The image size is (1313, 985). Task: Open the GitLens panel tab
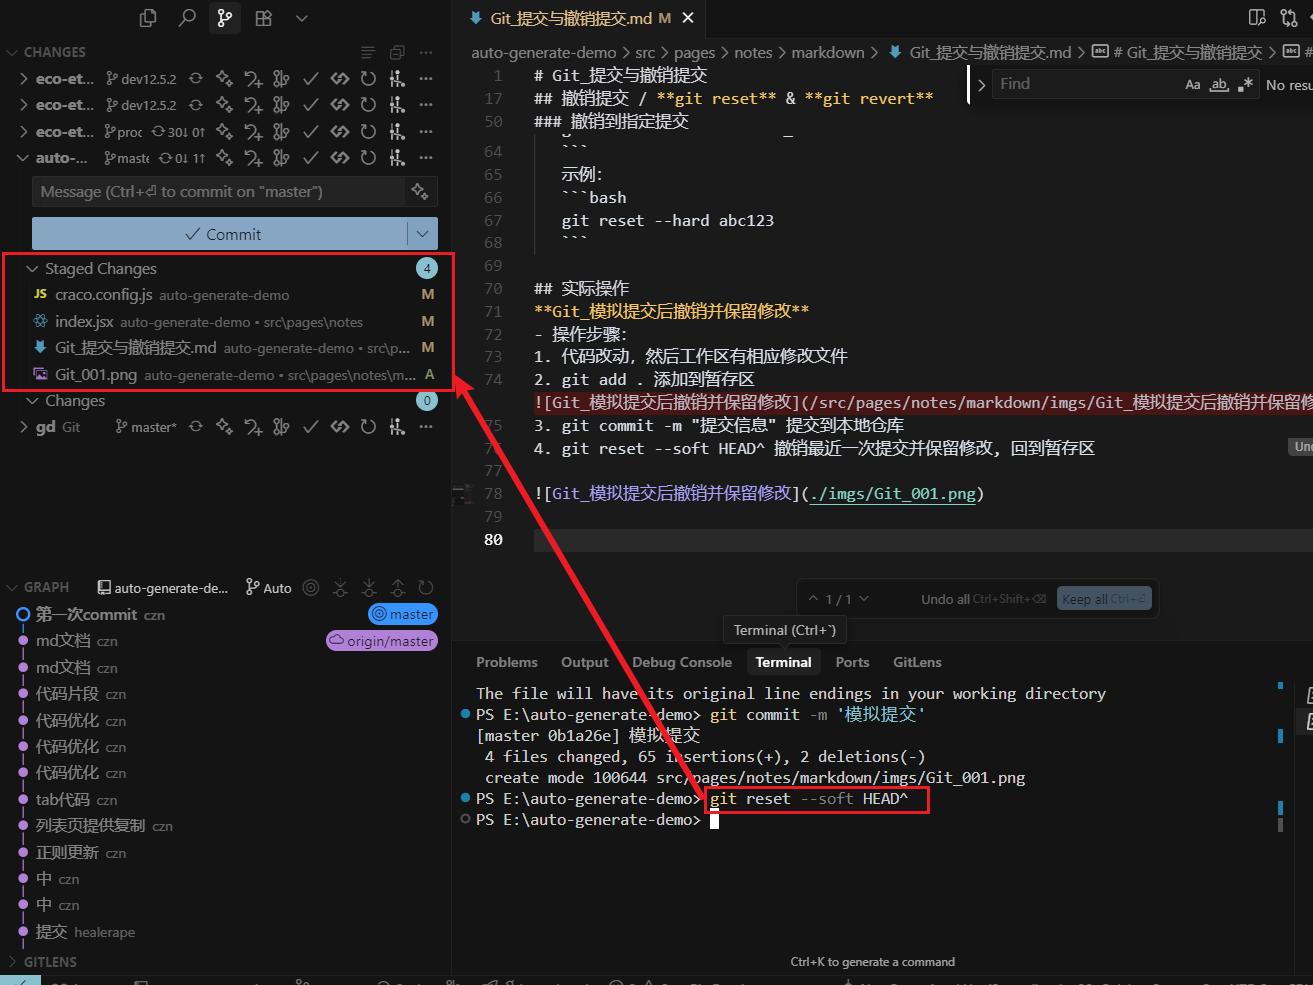[916, 662]
